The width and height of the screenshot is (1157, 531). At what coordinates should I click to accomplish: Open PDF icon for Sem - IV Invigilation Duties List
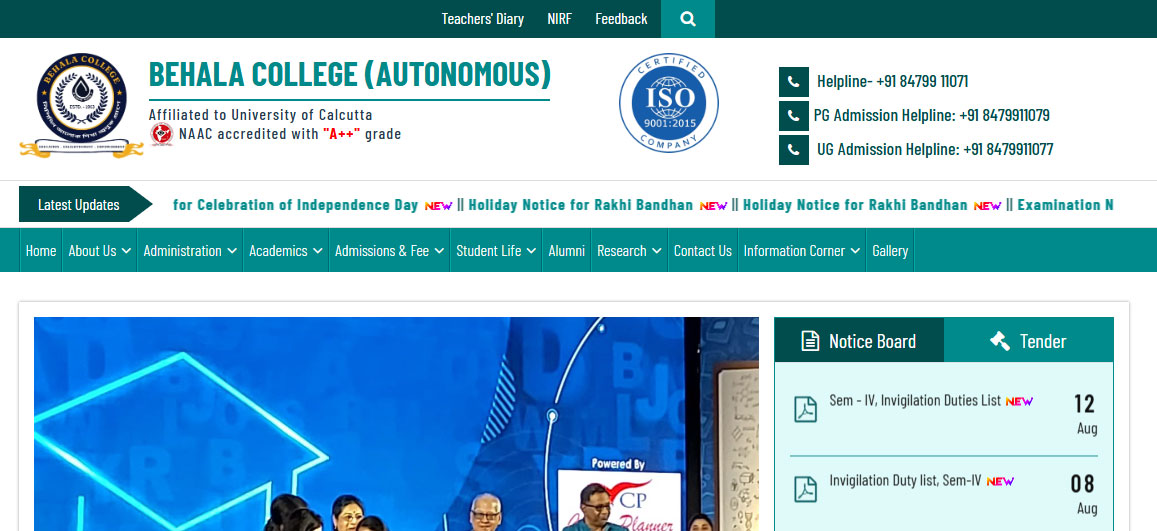point(805,409)
